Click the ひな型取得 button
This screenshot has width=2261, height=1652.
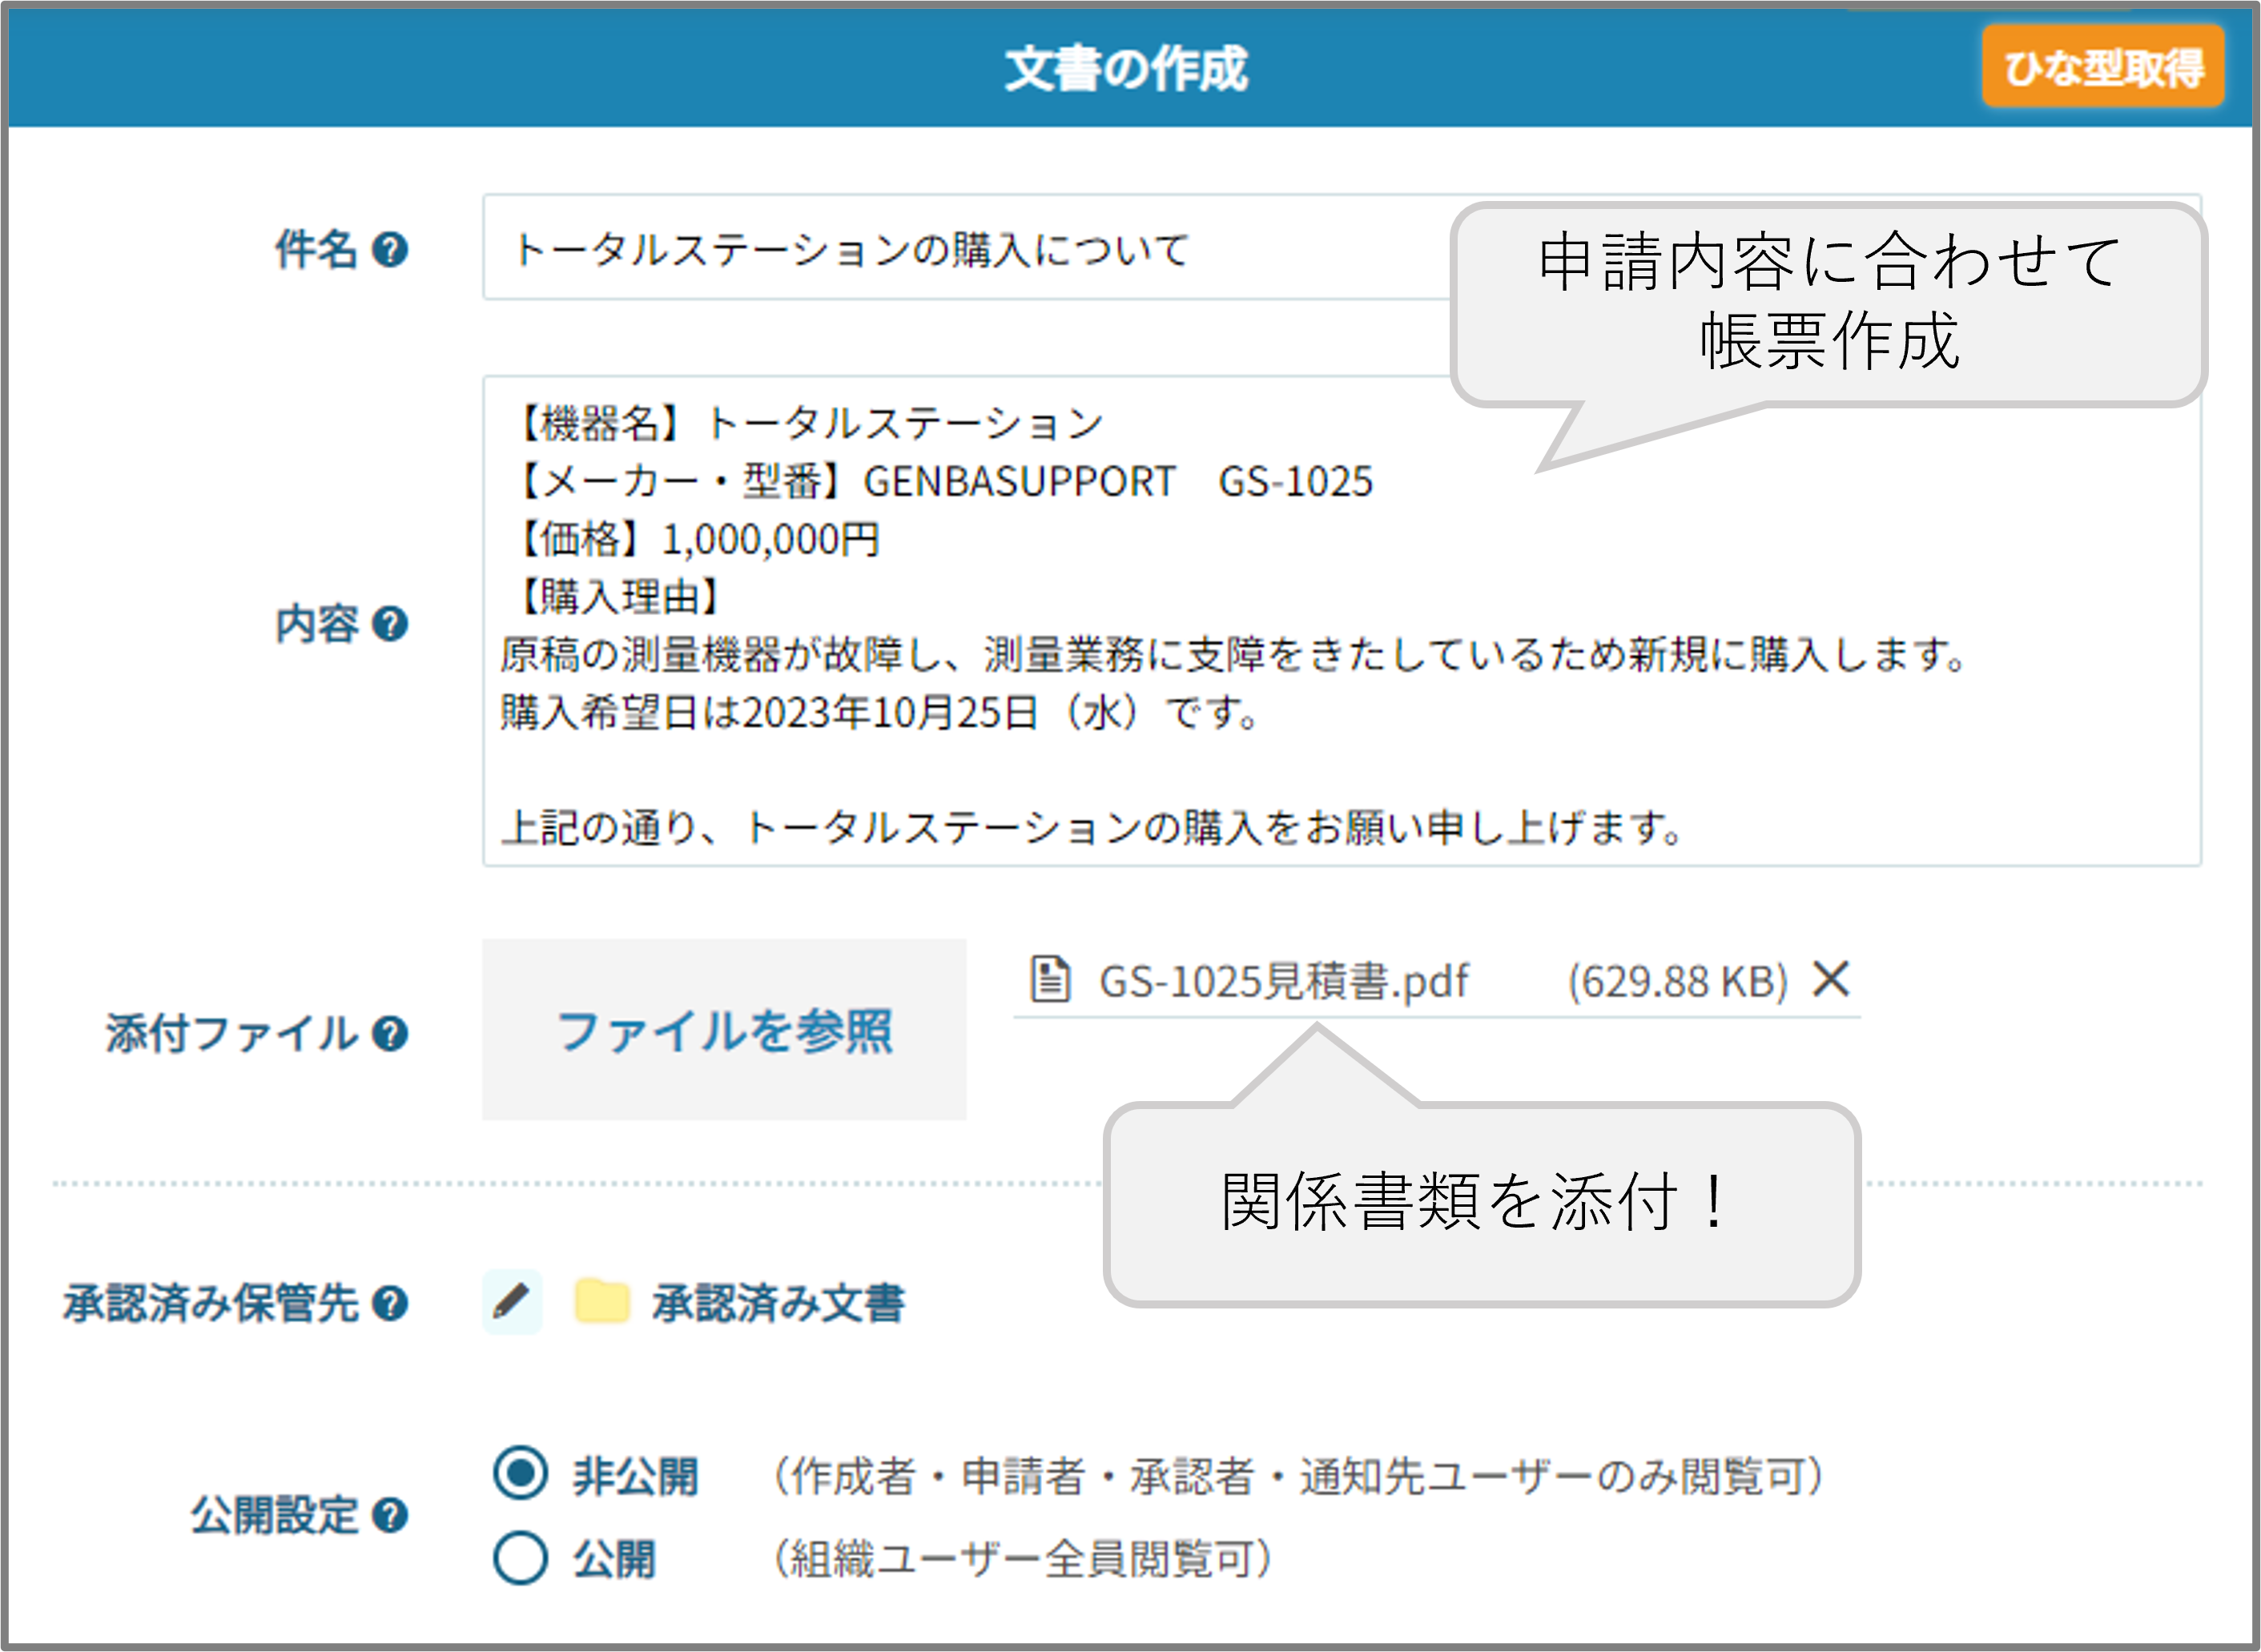pos(2103,67)
